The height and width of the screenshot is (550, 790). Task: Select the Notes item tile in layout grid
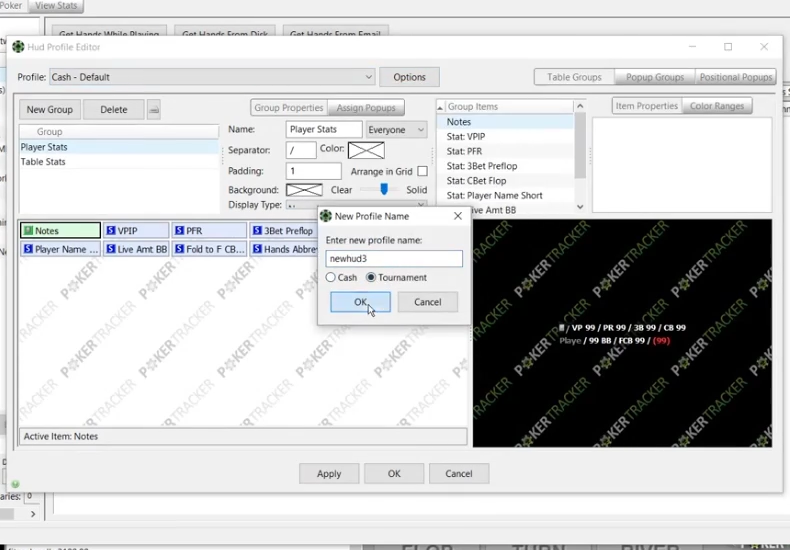[x=60, y=231]
